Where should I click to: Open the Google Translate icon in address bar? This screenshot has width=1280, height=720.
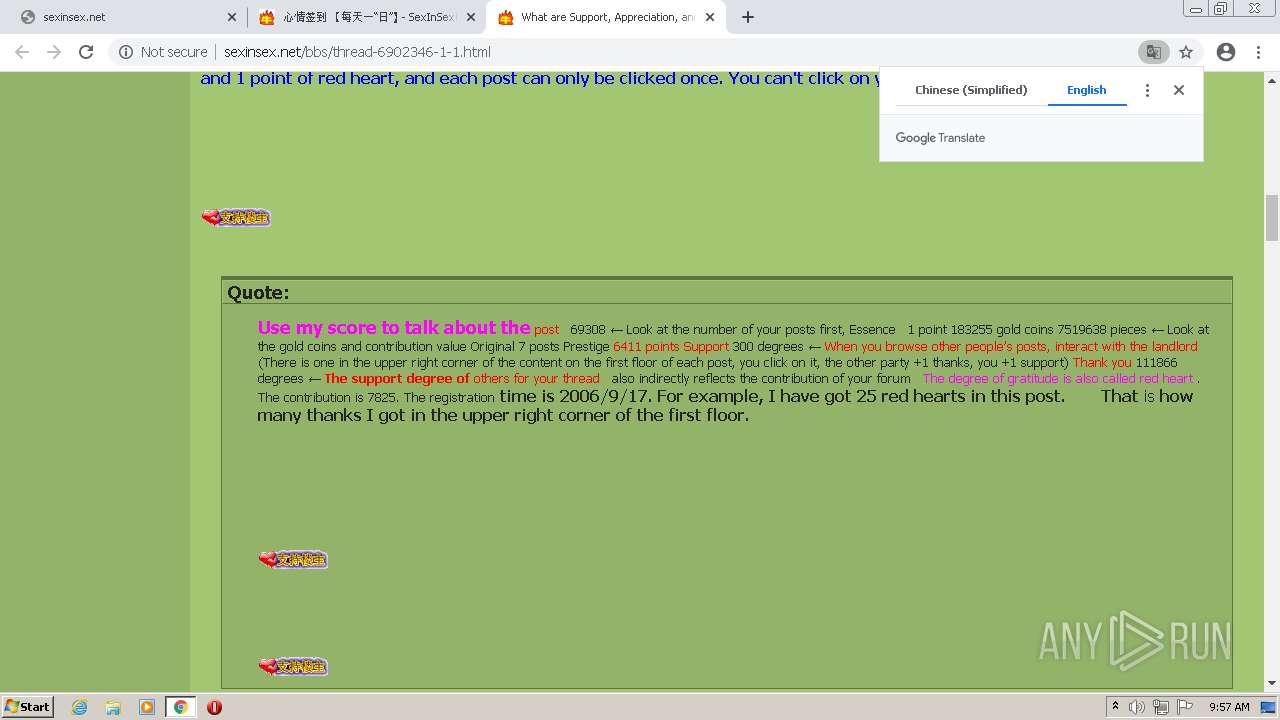[x=1153, y=52]
